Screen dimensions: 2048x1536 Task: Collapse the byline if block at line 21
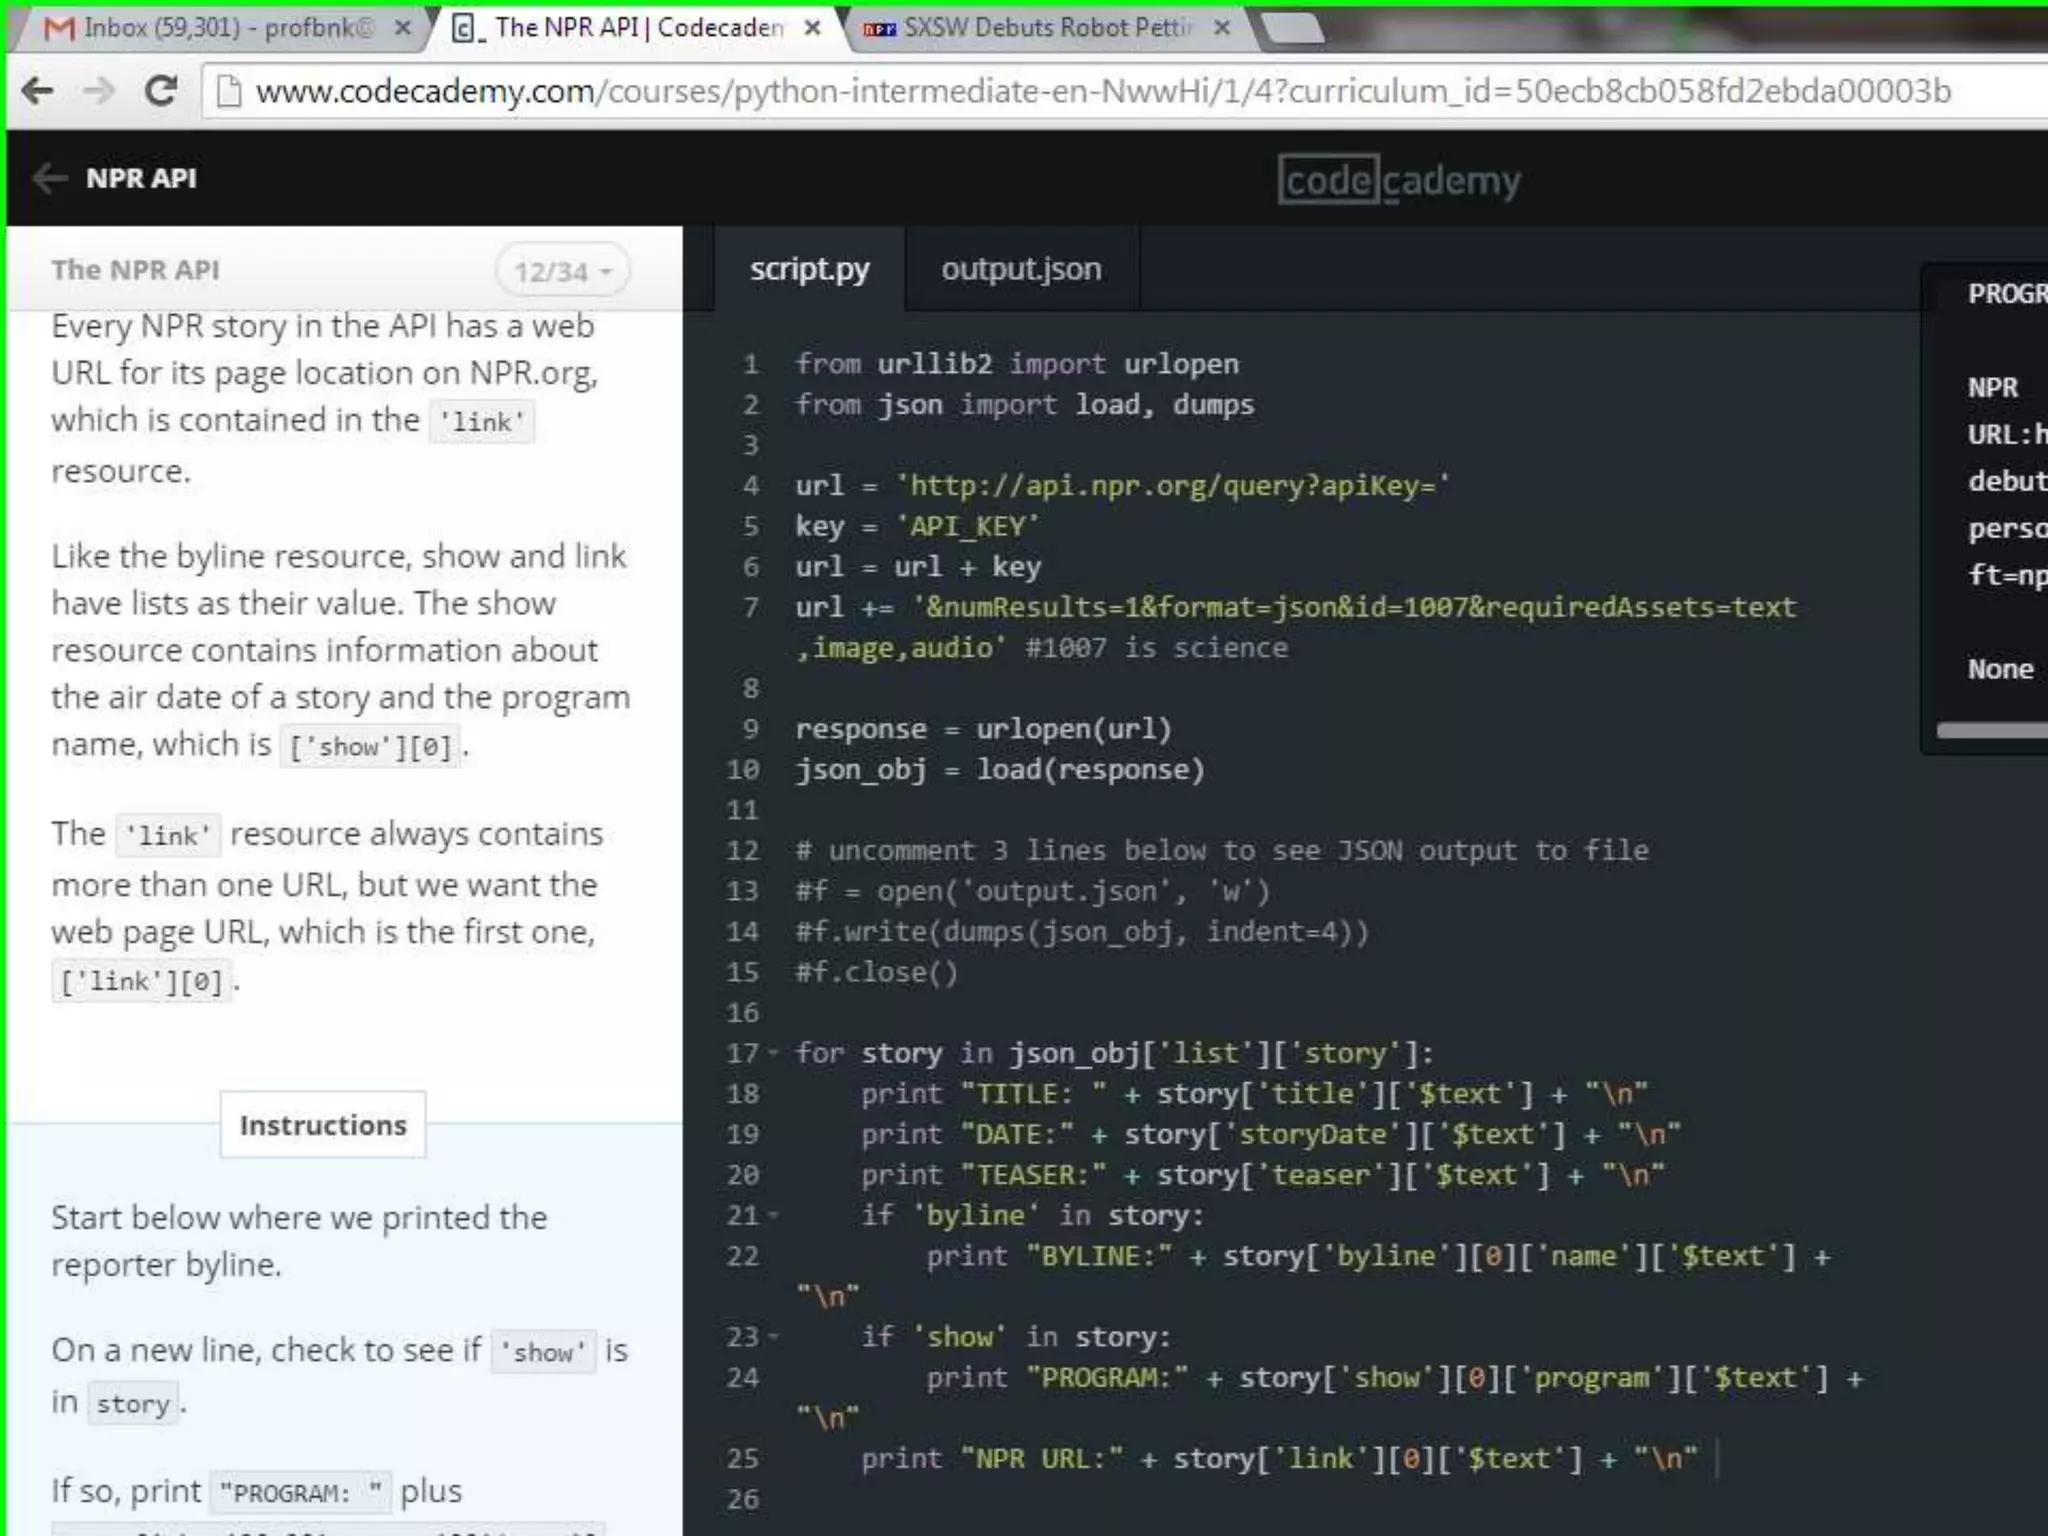tap(773, 1216)
